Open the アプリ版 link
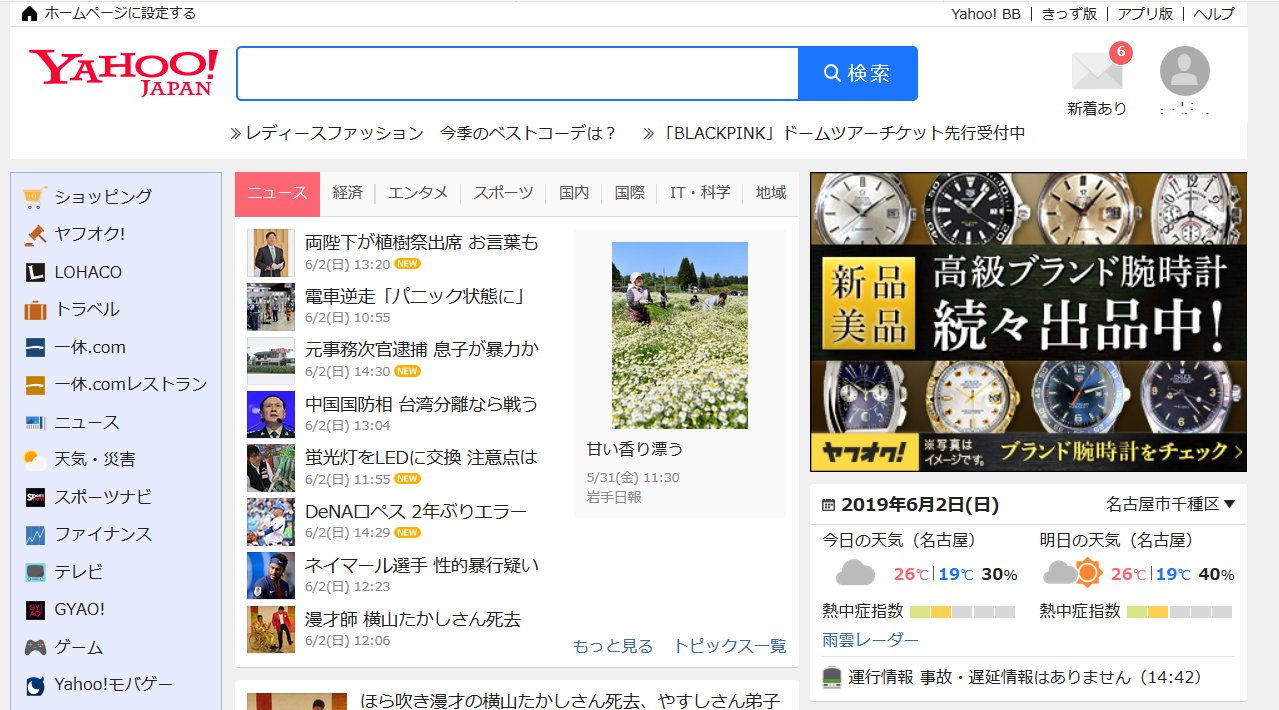 point(1145,14)
